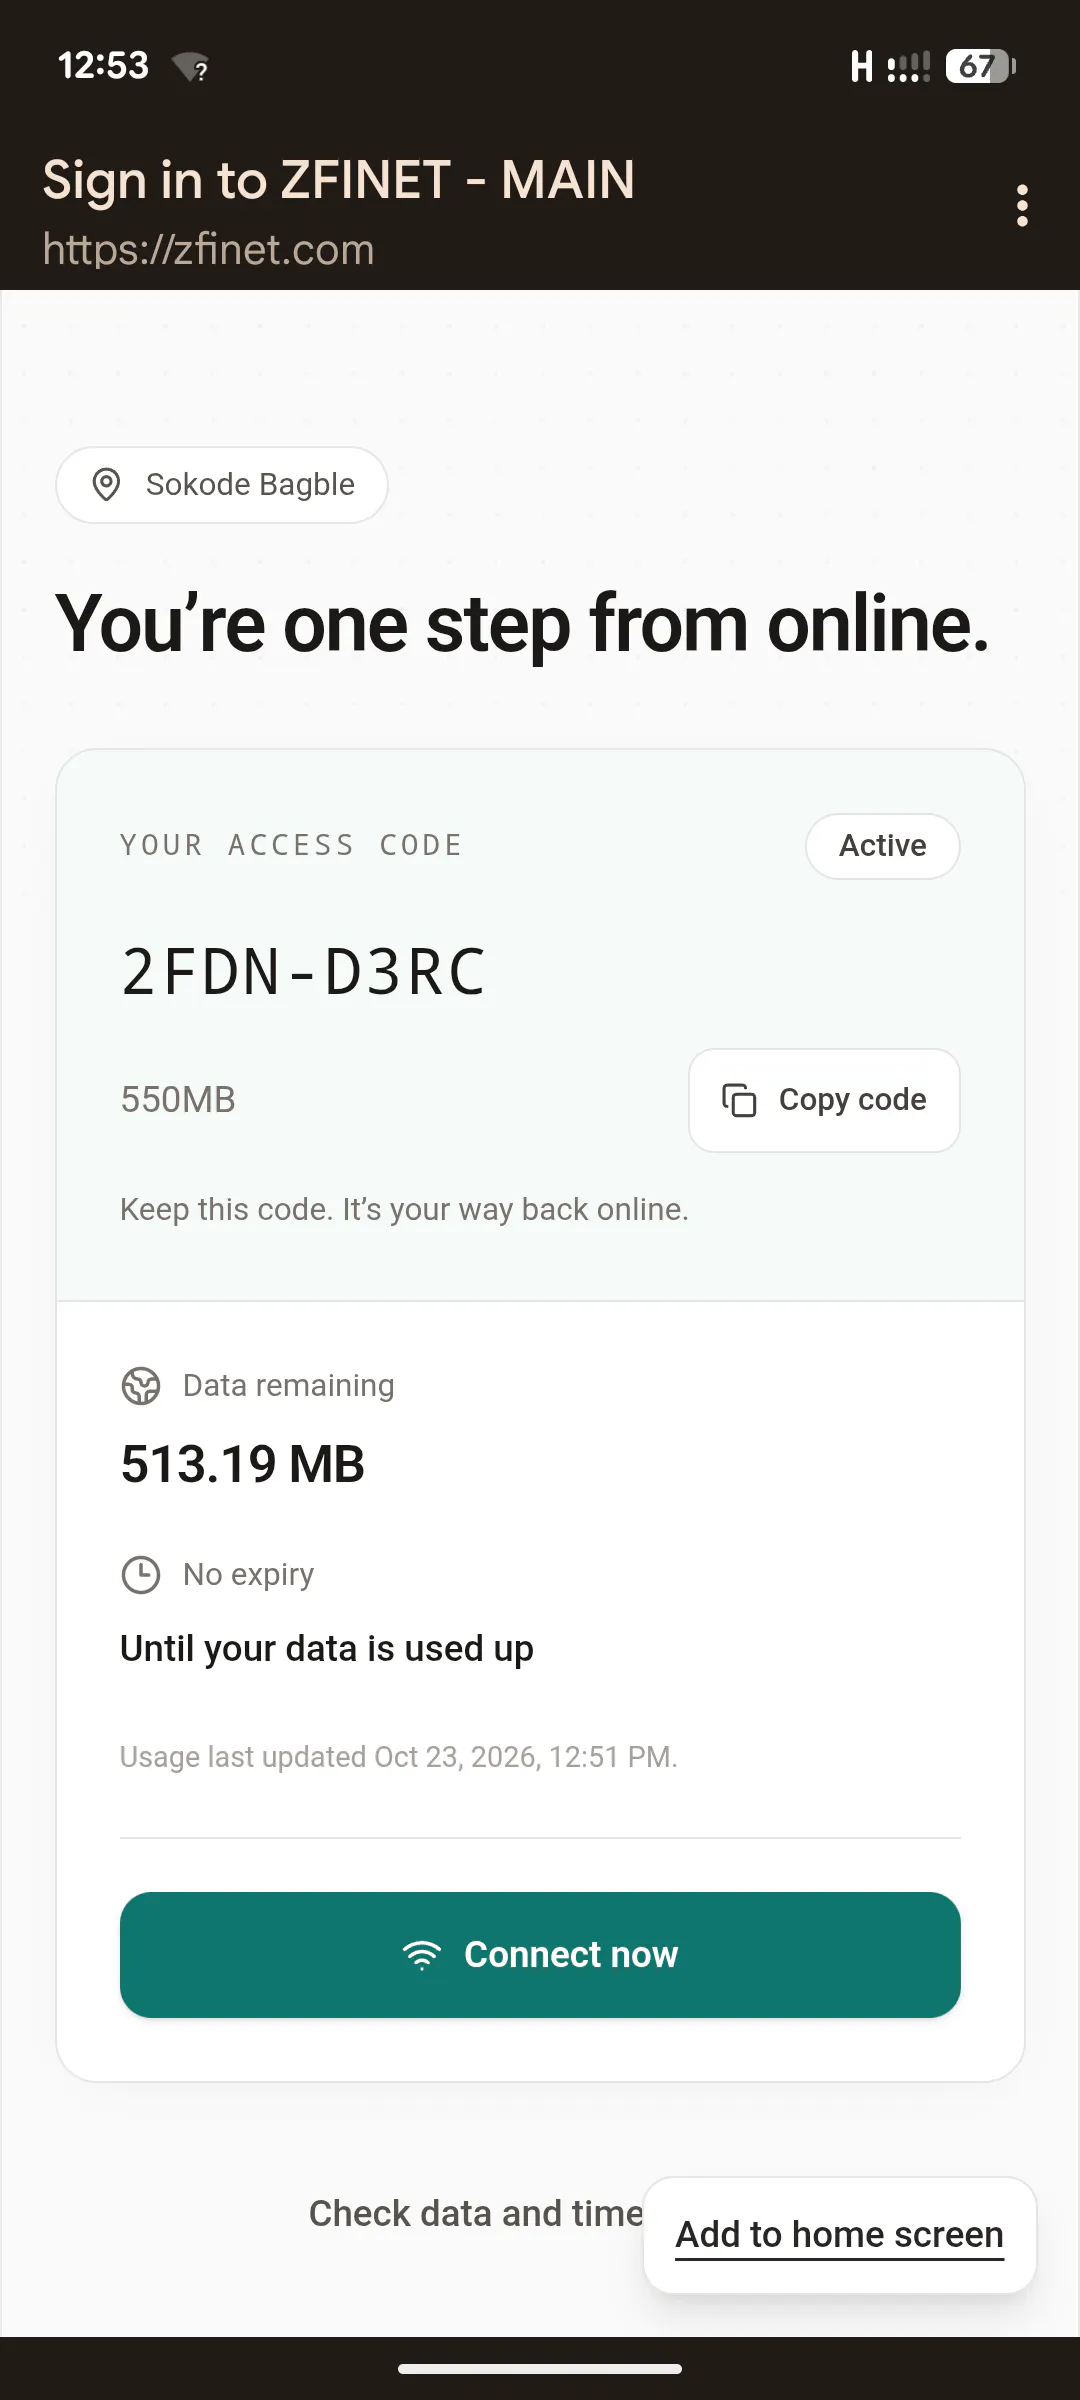1080x2400 pixels.
Task: Tap the Wi-Fi status icon in status bar
Action: coord(190,67)
